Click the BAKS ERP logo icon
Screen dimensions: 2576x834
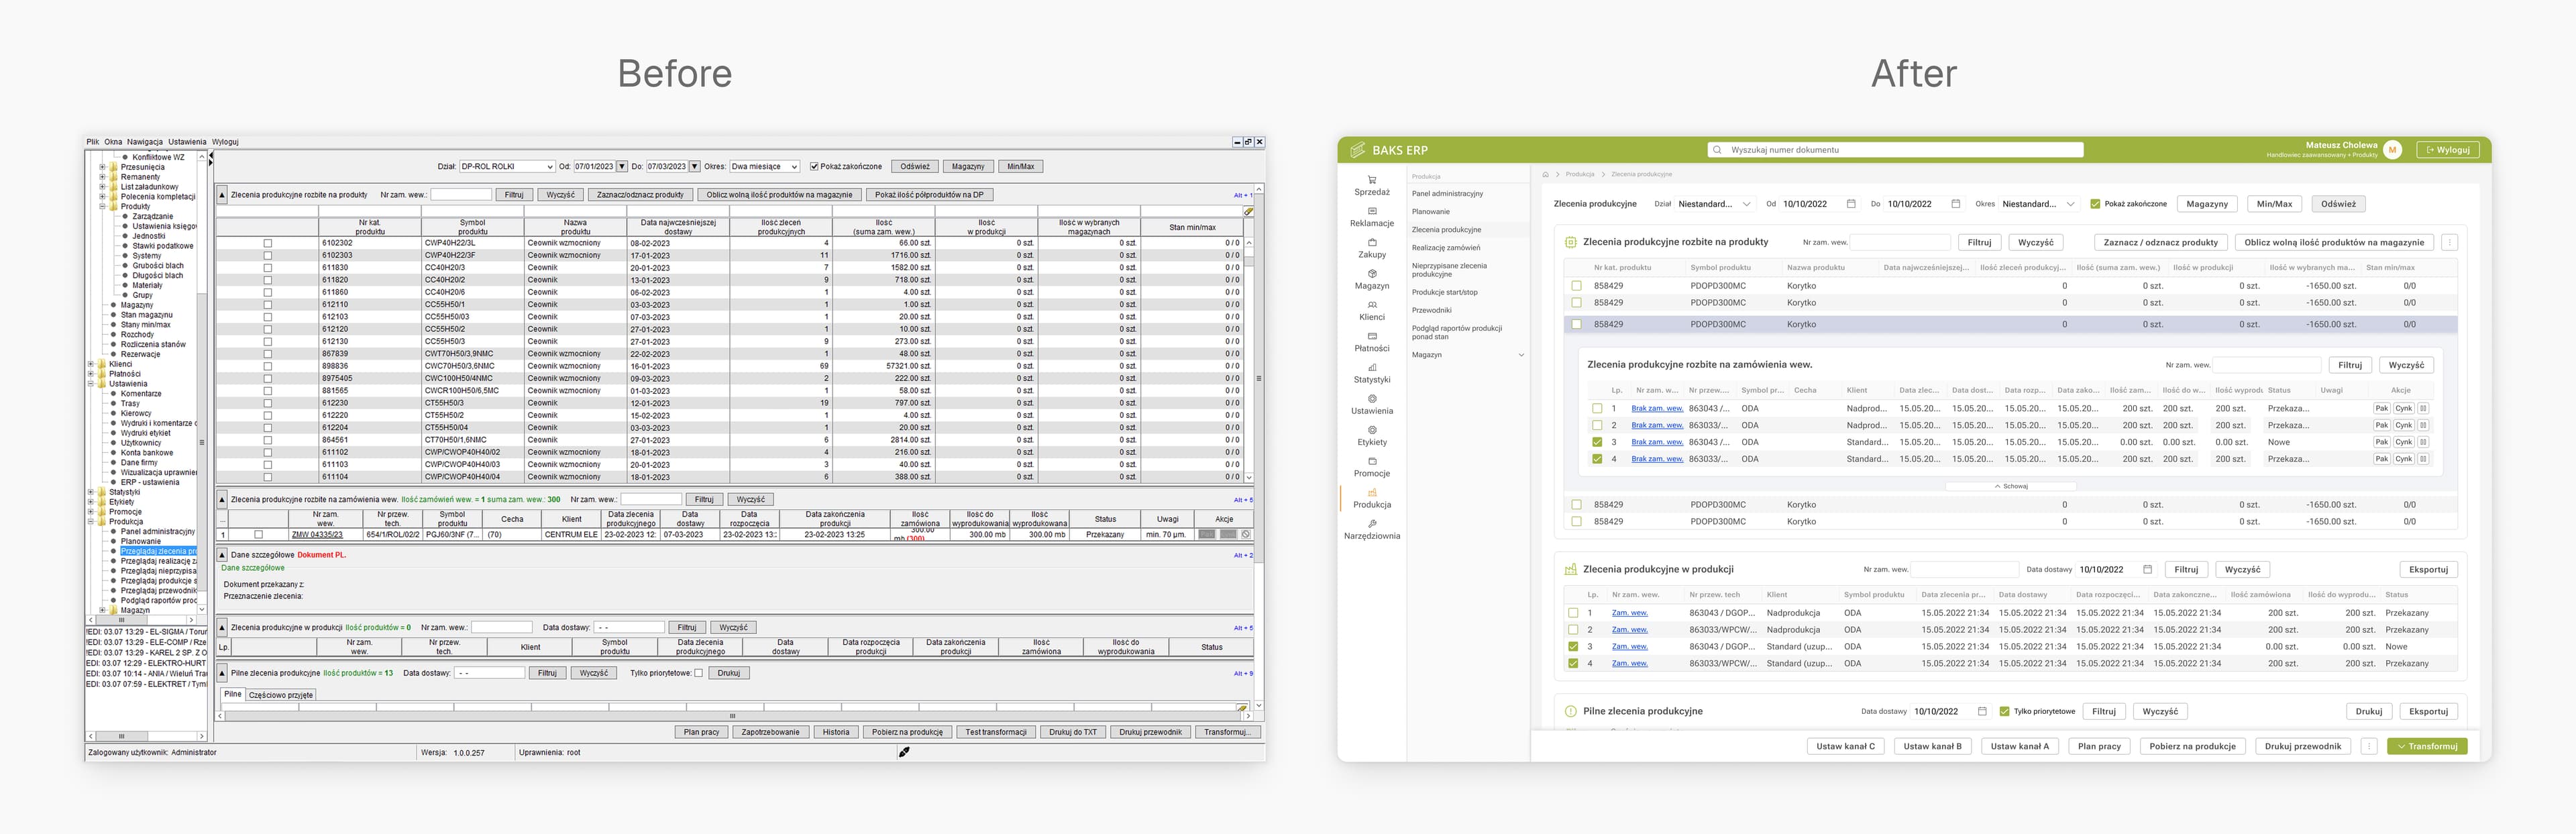click(1357, 150)
